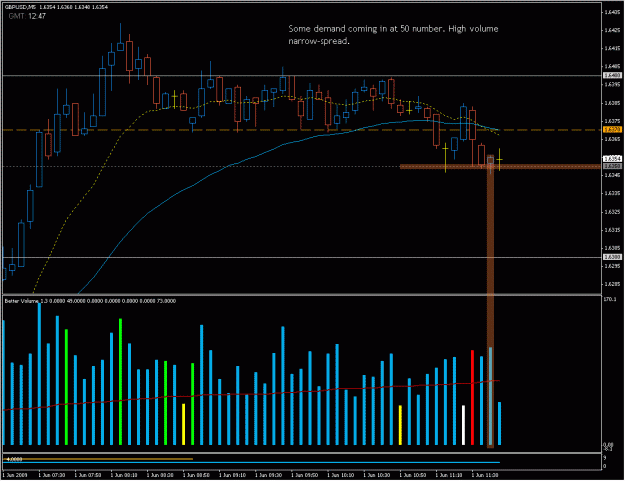Click the '1 Jun 10:50' time axis label
The image size is (625, 481).
[413, 475]
